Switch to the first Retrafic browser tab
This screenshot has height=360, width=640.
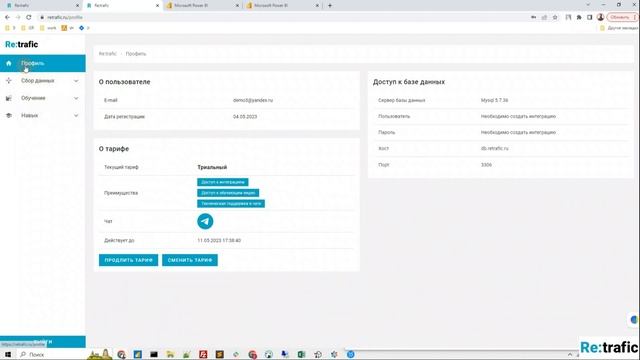[42, 6]
